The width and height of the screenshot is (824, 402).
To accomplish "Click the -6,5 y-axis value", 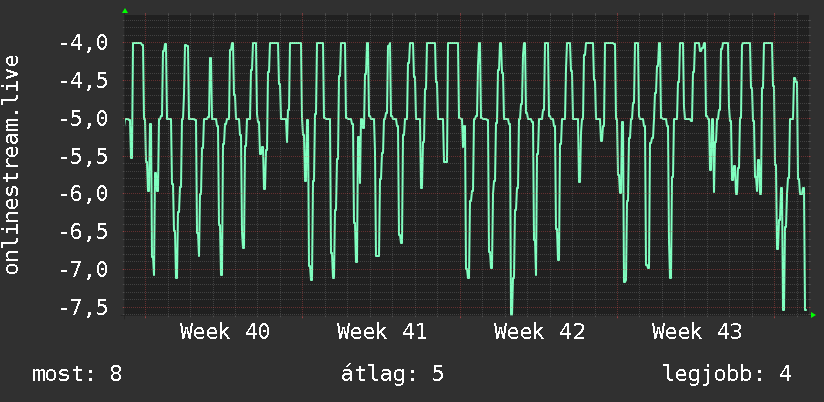I will [x=84, y=231].
